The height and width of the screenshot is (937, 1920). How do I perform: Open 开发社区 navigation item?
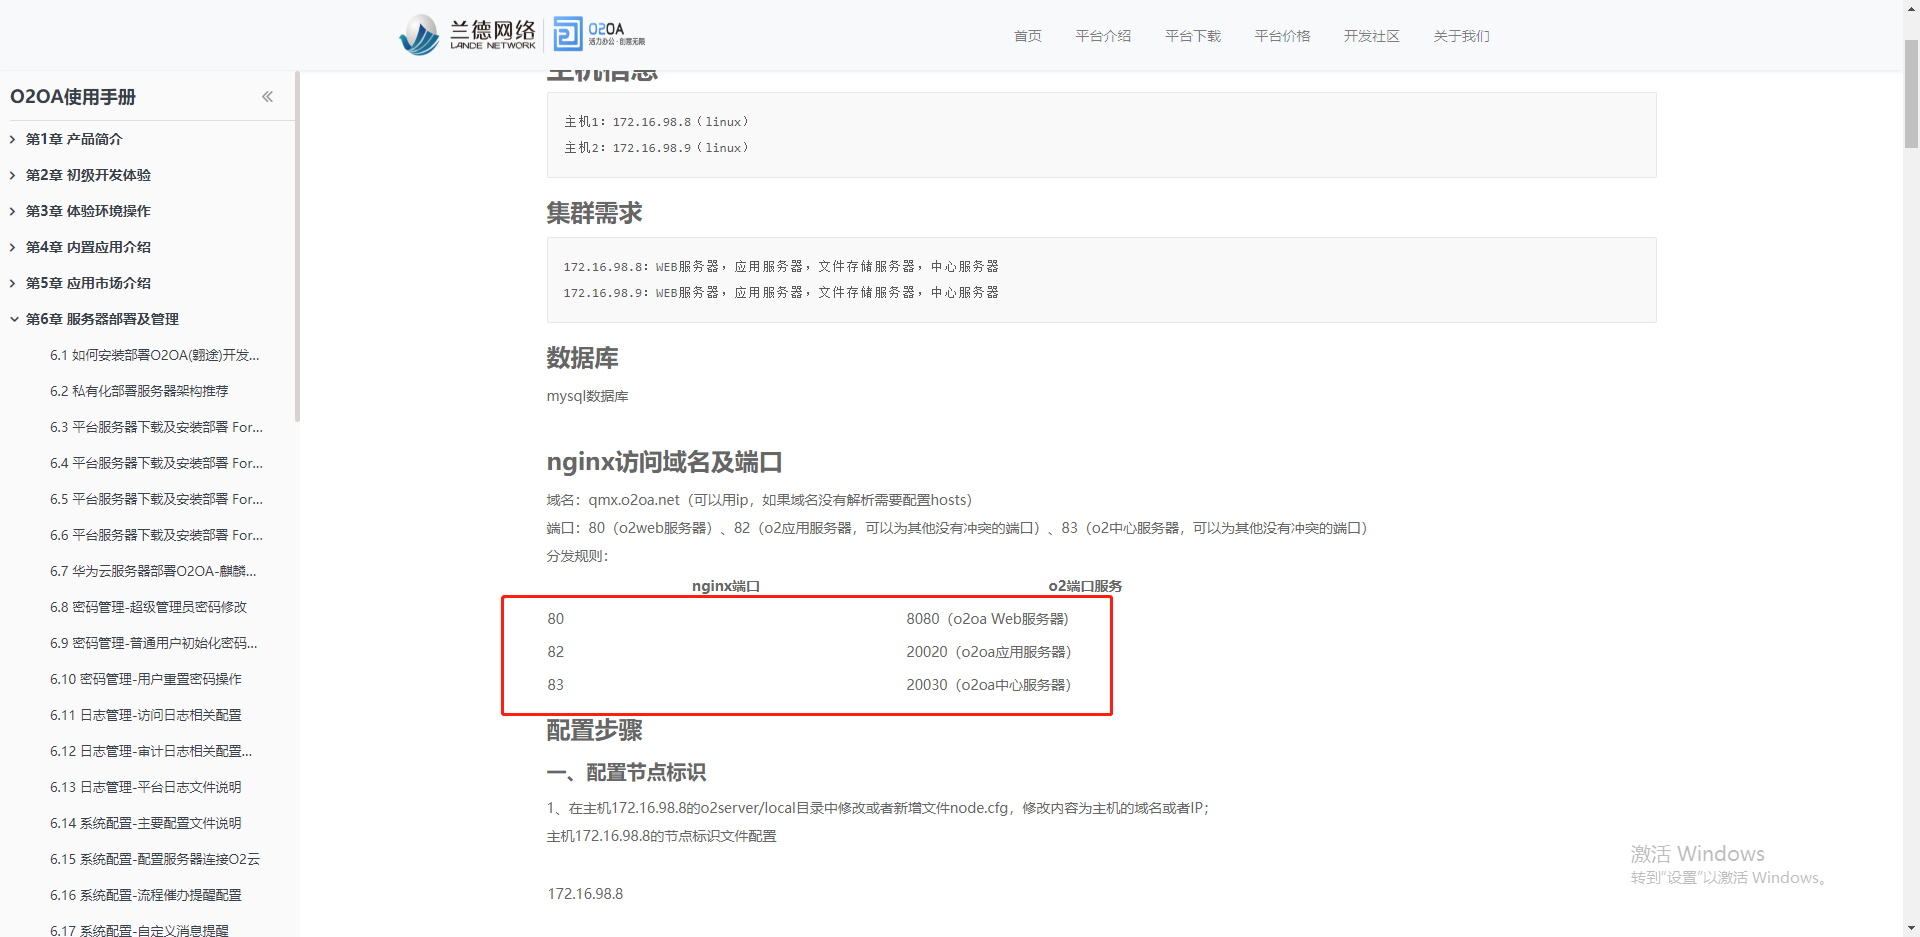click(1372, 36)
